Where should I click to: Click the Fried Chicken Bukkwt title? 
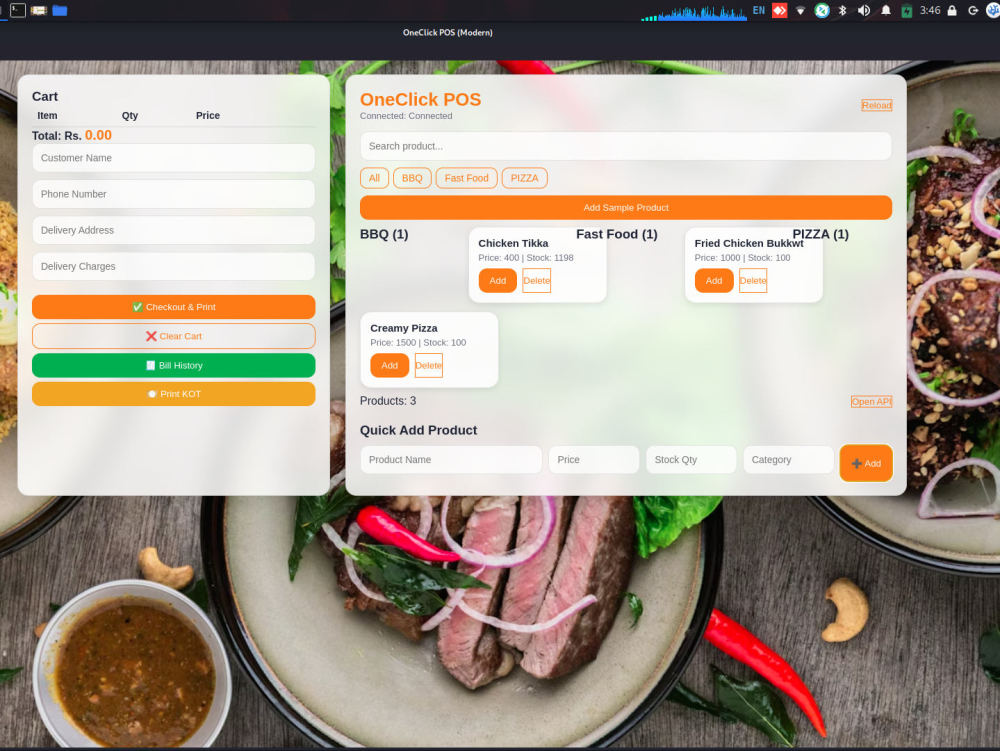click(x=749, y=243)
